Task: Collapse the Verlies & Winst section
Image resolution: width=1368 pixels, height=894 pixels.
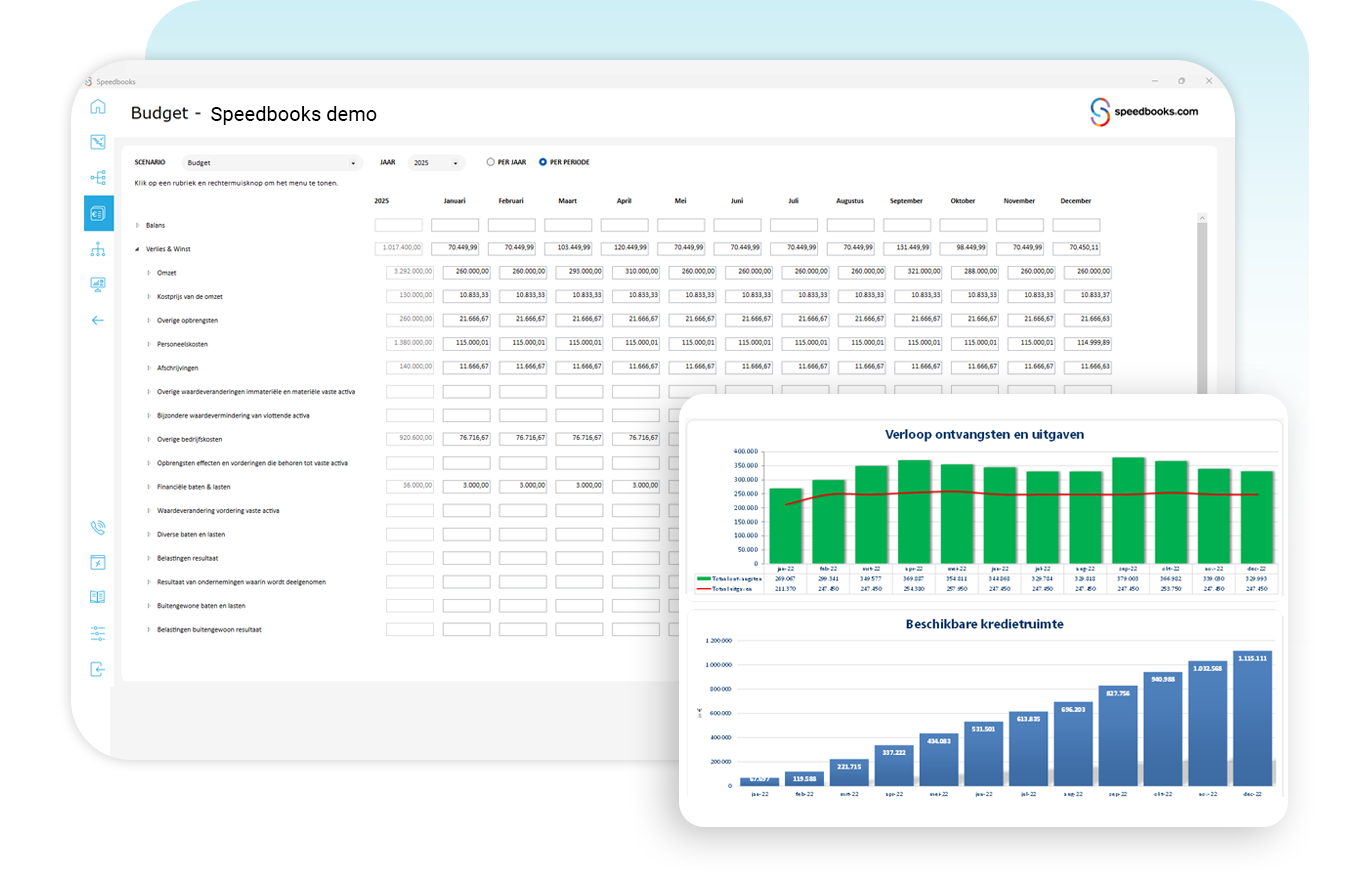Action: (x=138, y=249)
